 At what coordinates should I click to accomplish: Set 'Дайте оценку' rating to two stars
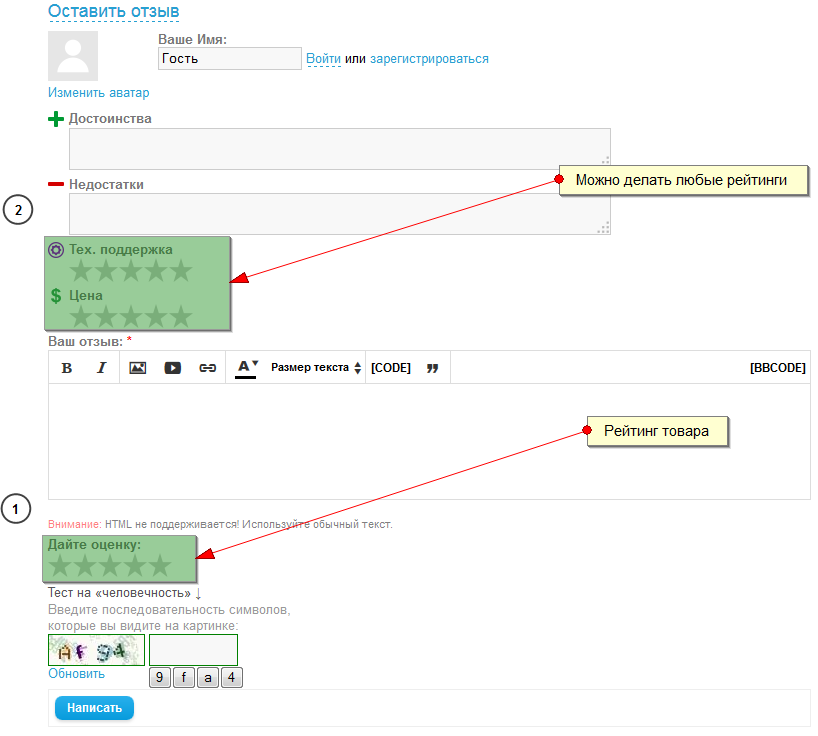point(85,566)
